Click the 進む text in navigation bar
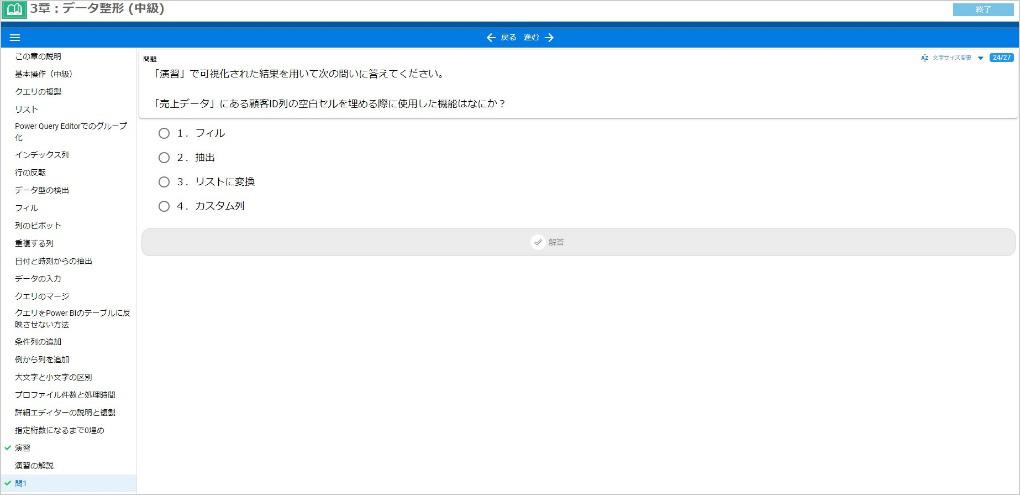This screenshot has height=495, width=1020. pyautogui.click(x=531, y=38)
